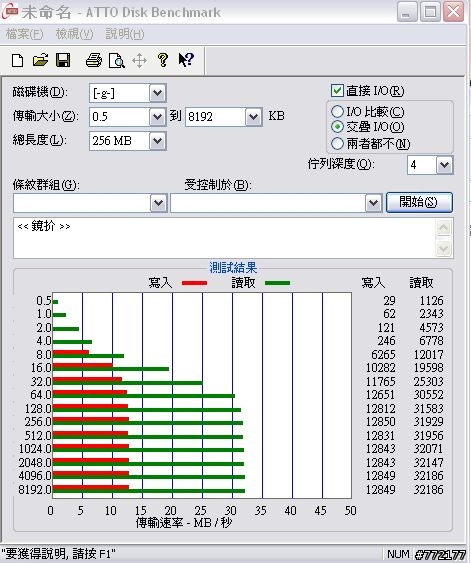Click the NUM status bar indicator
The image size is (471, 563).
(x=398, y=554)
